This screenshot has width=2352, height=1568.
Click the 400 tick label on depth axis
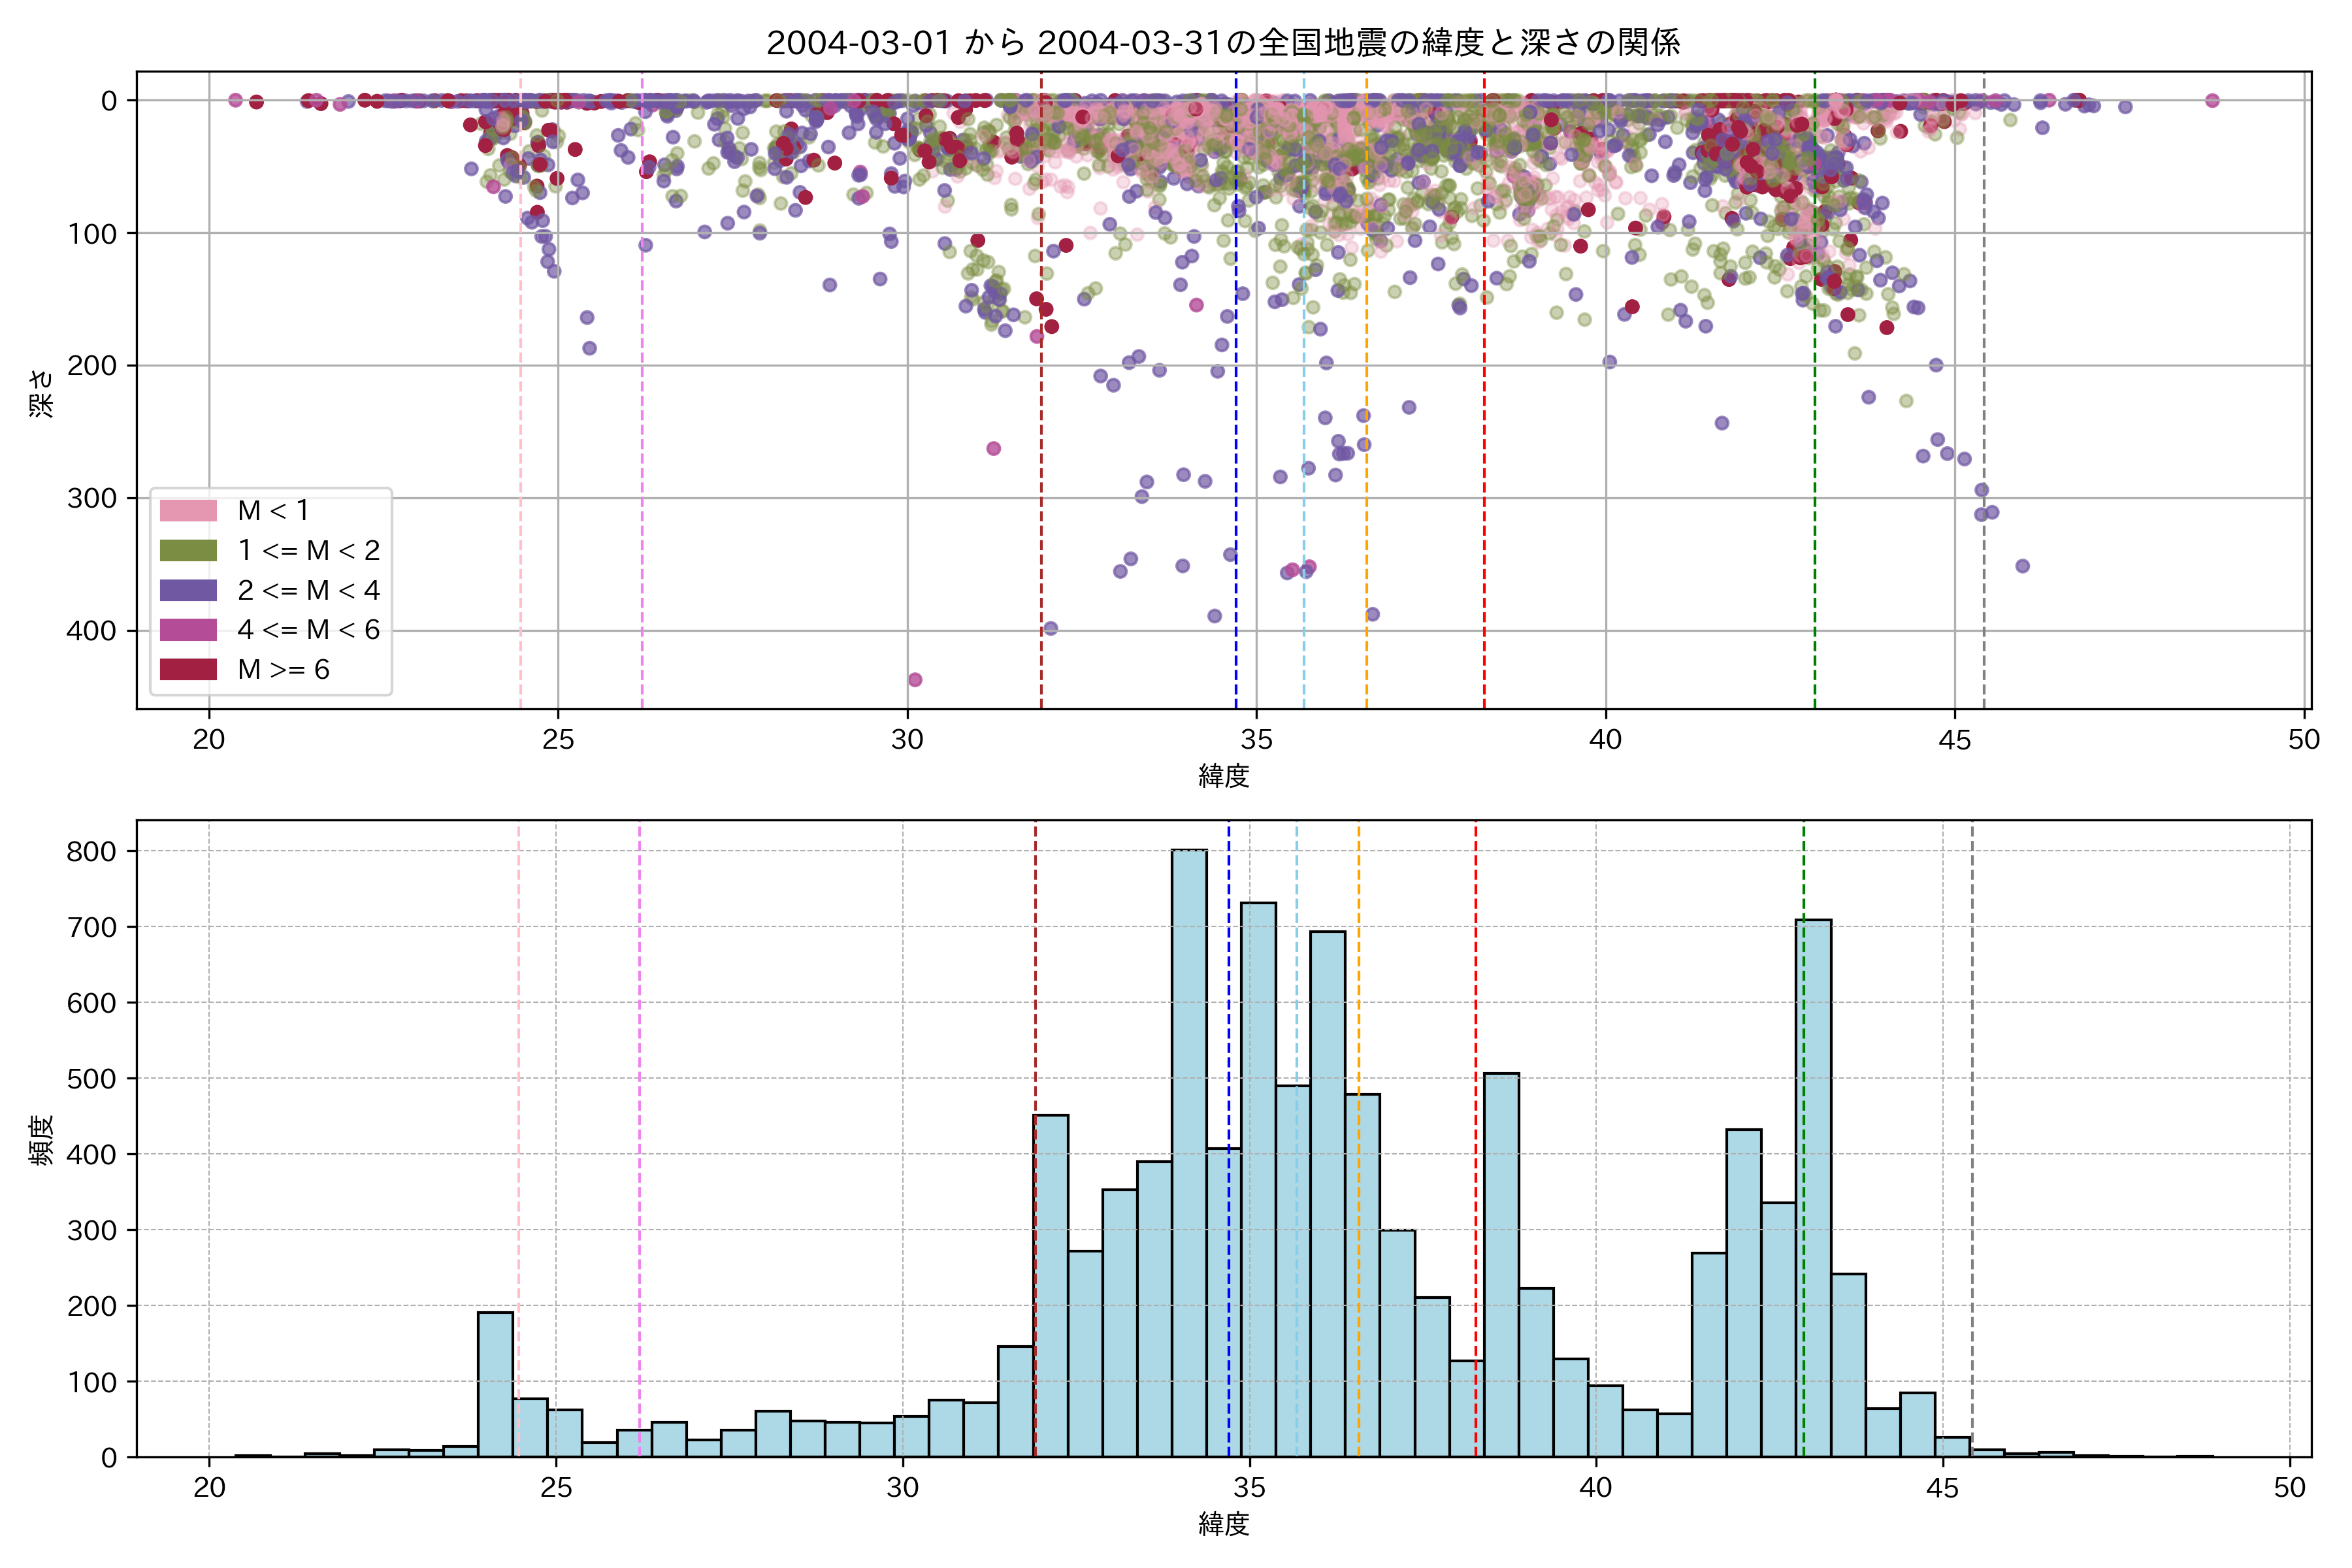(92, 631)
